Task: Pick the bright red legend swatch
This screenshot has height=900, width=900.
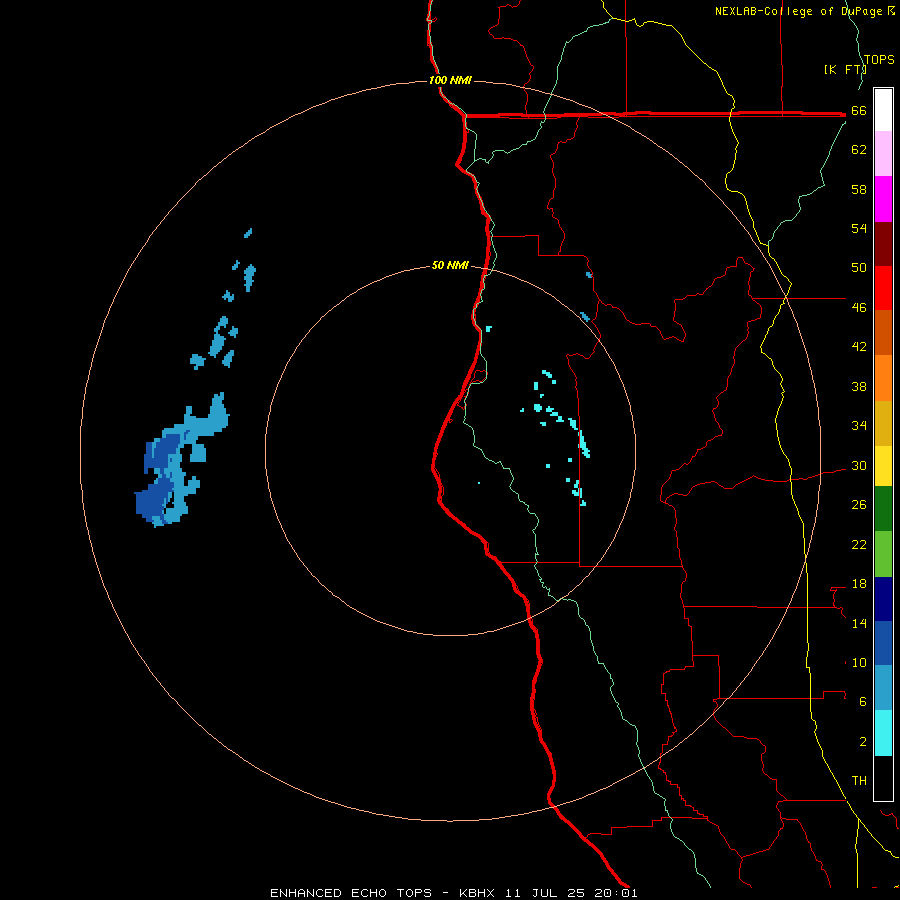Action: 883,288
